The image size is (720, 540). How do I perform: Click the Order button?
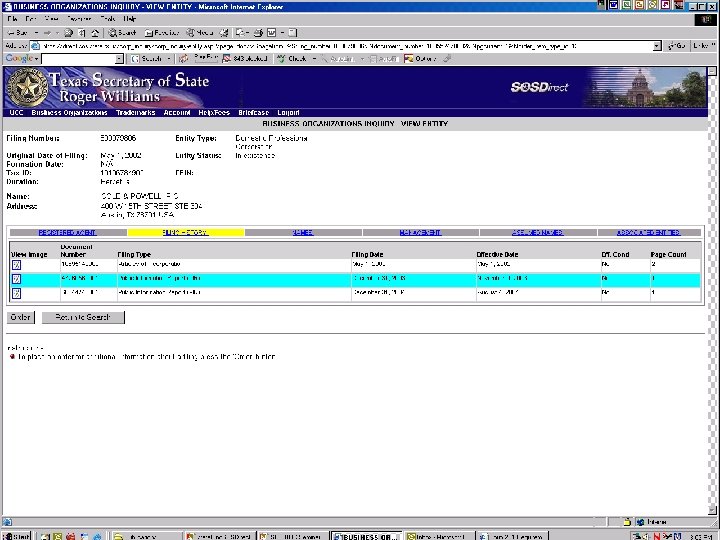[x=21, y=317]
